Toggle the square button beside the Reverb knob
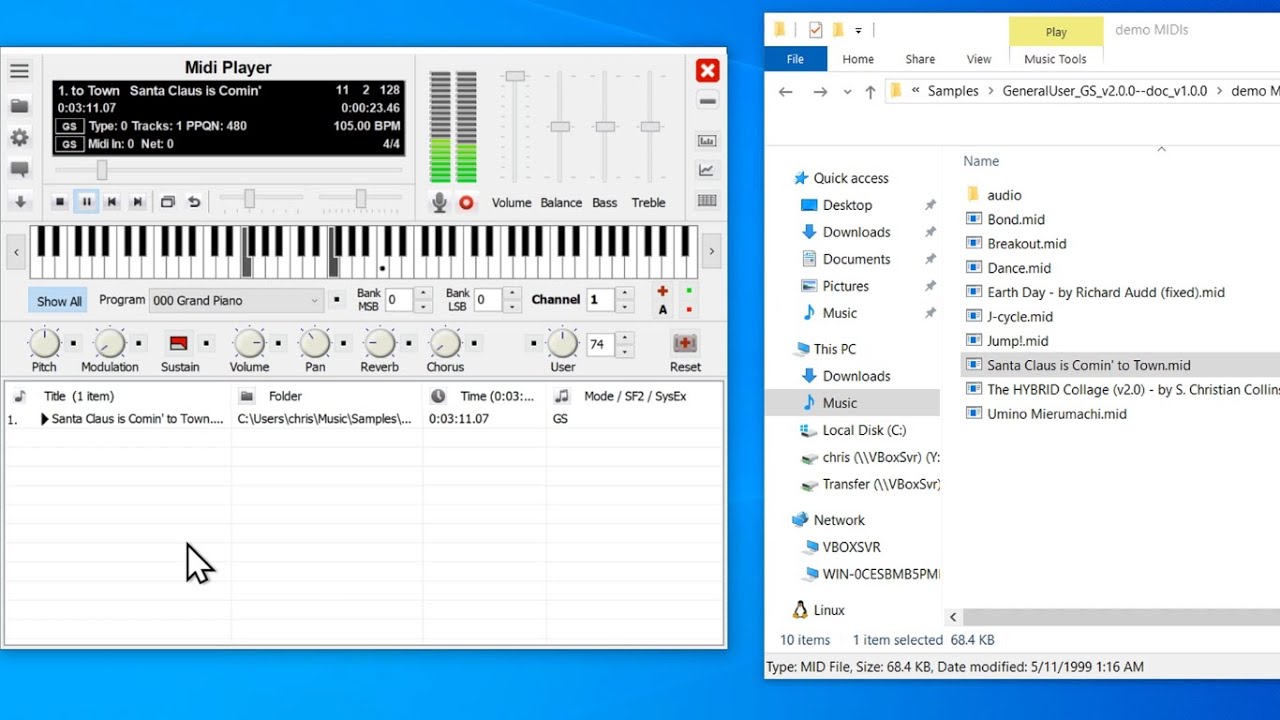 [x=409, y=343]
